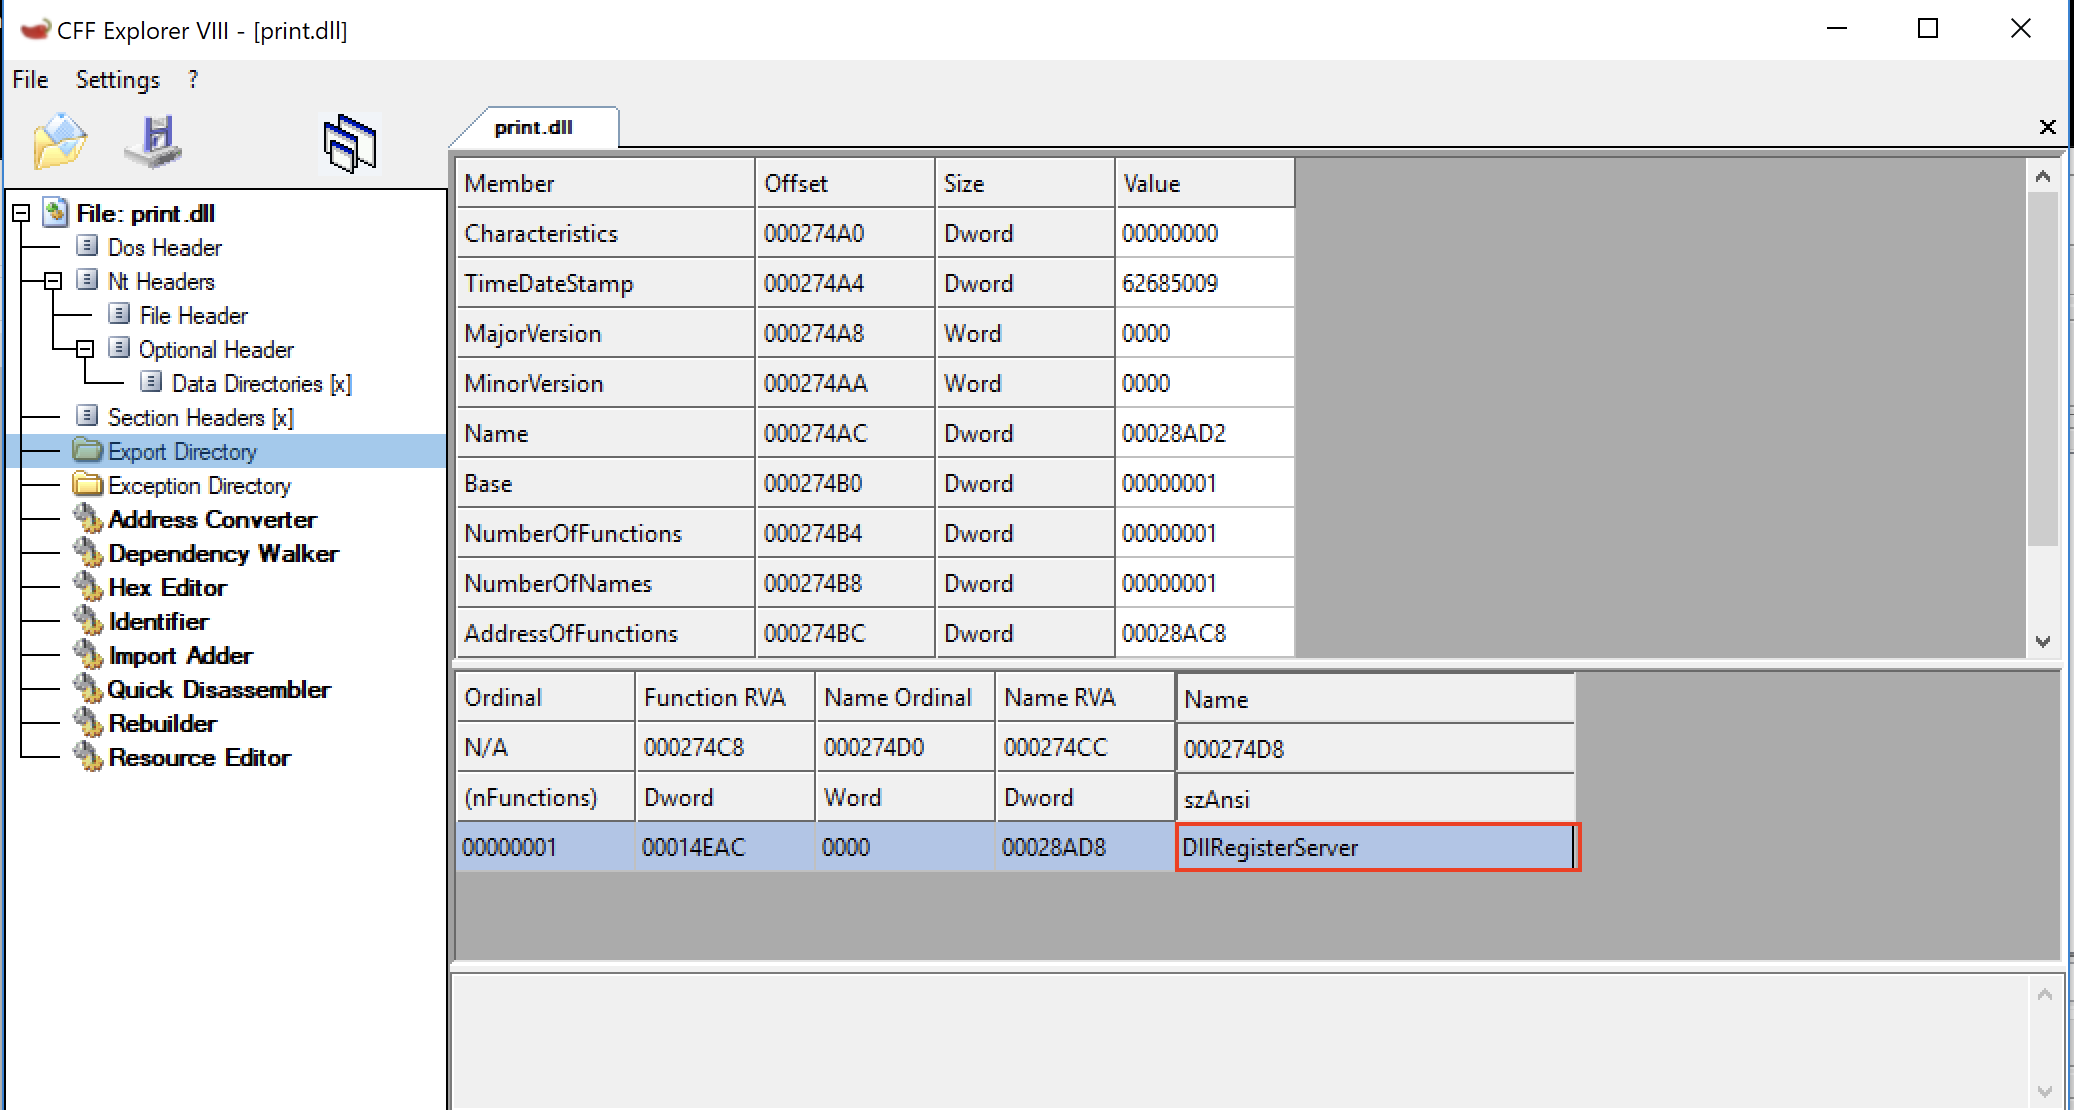Image resolution: width=2074 pixels, height=1110 pixels.
Task: Select the Dos Header tree node icon
Action: pyautogui.click(x=88, y=246)
